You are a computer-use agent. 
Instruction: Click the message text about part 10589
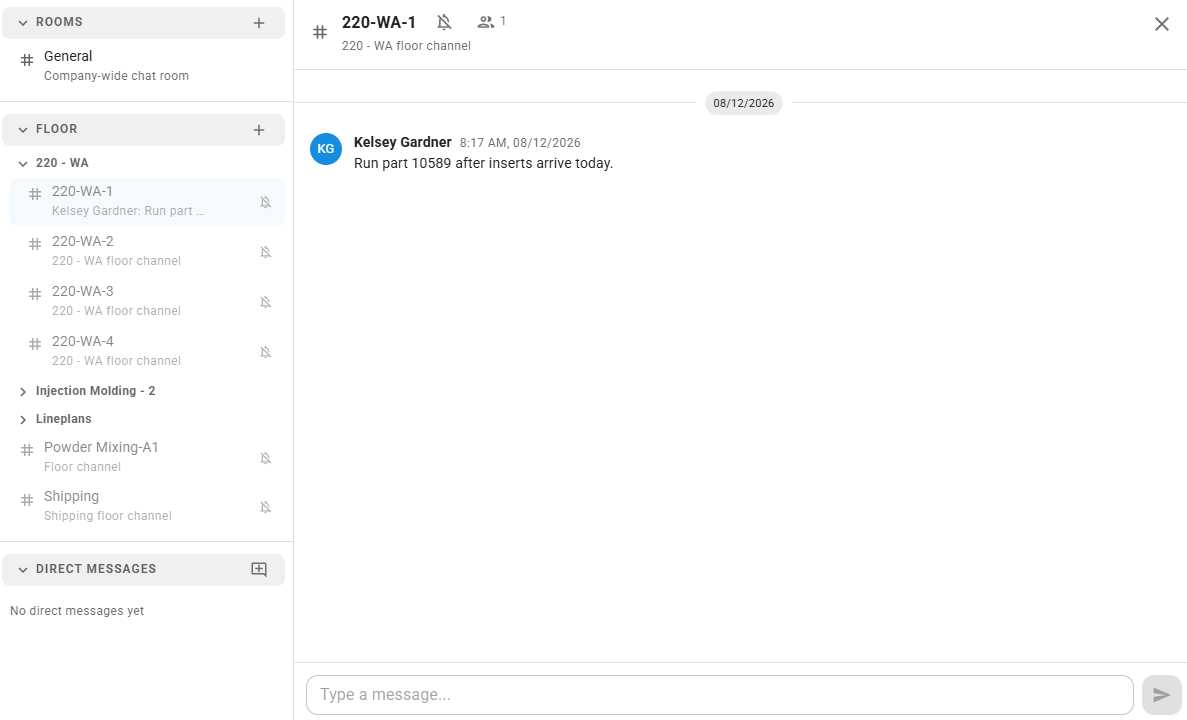[x=484, y=164]
